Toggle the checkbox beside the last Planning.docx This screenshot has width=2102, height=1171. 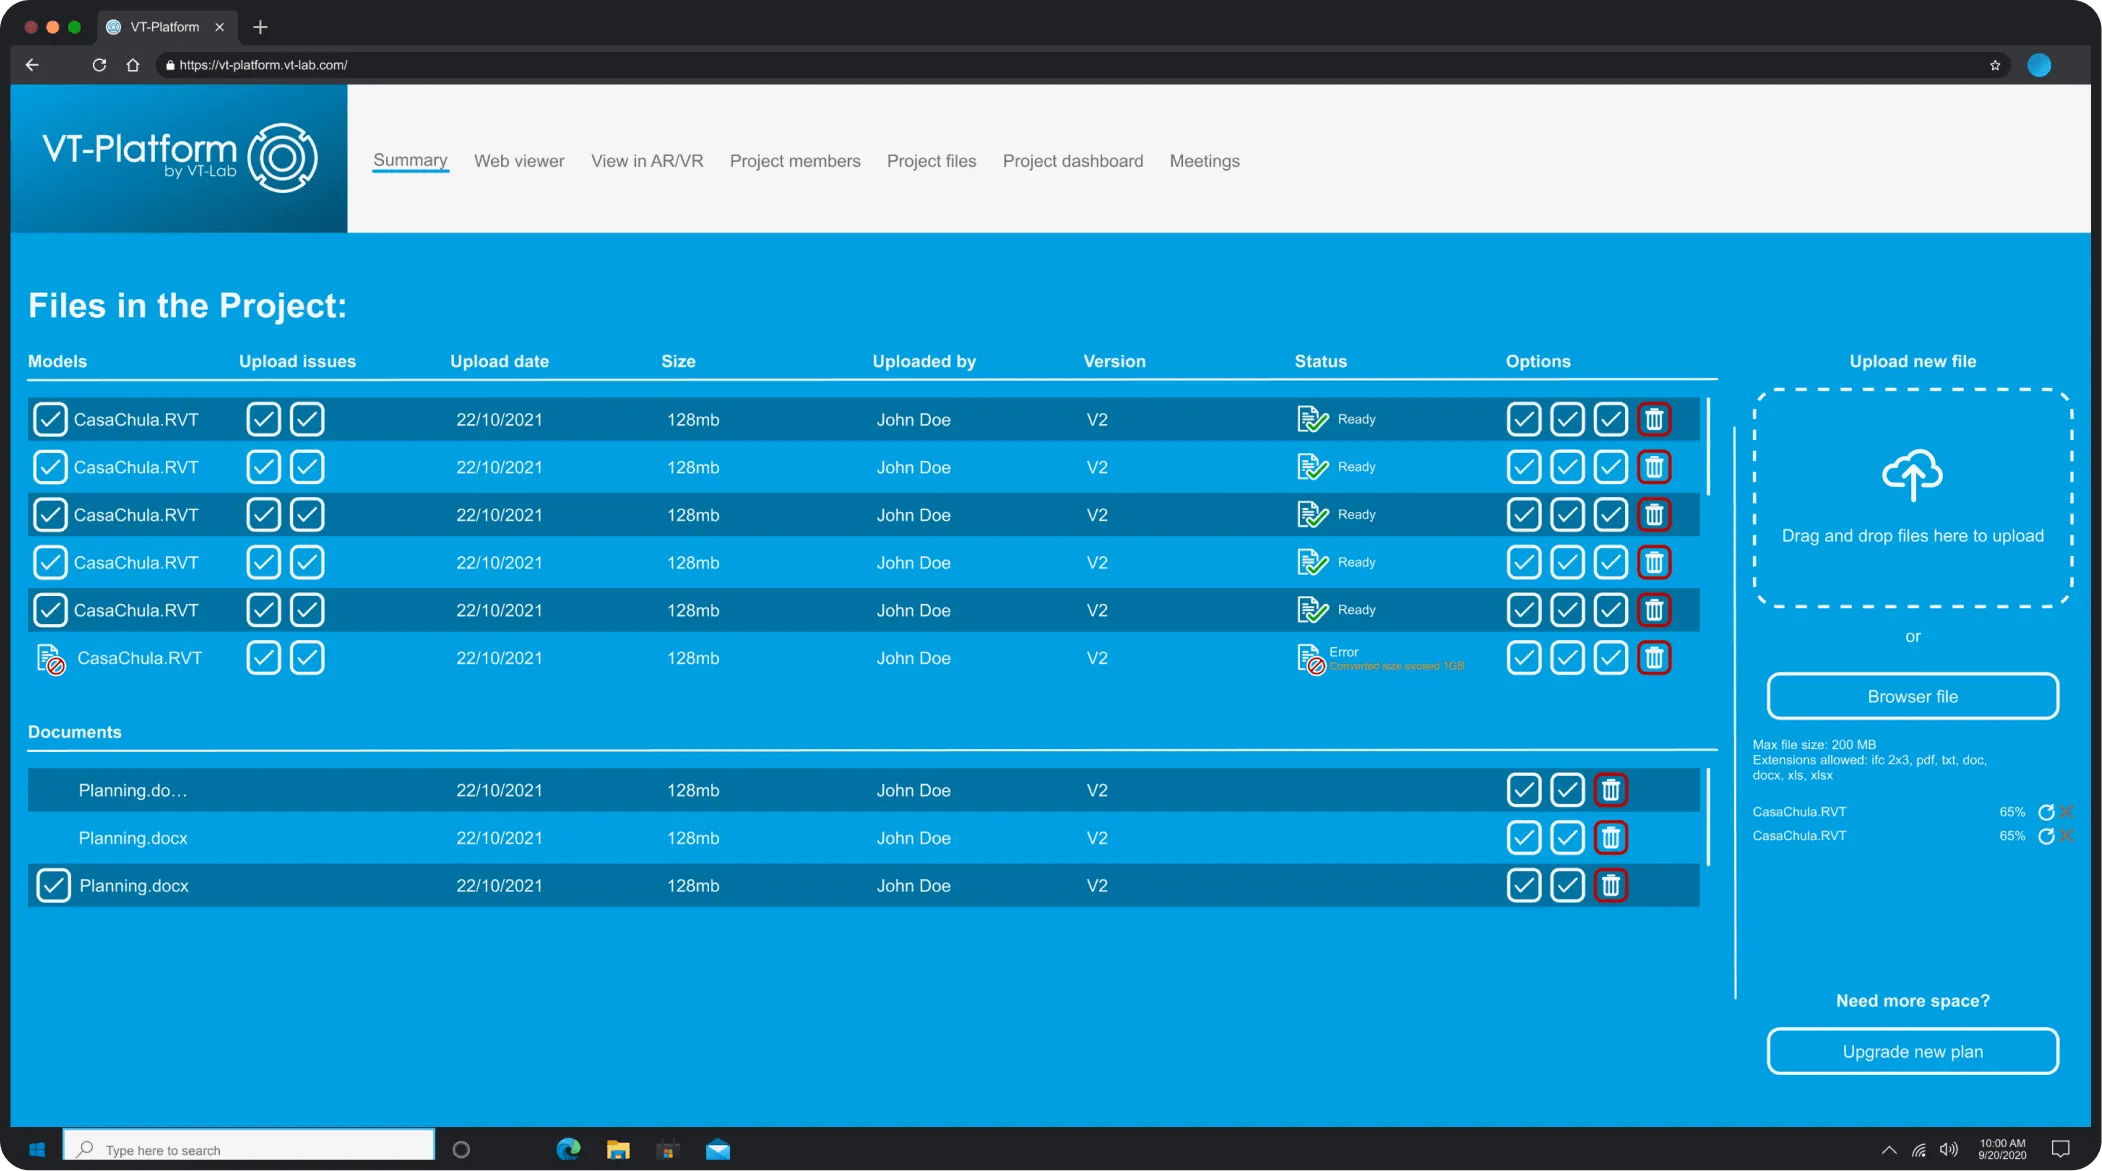tap(53, 885)
